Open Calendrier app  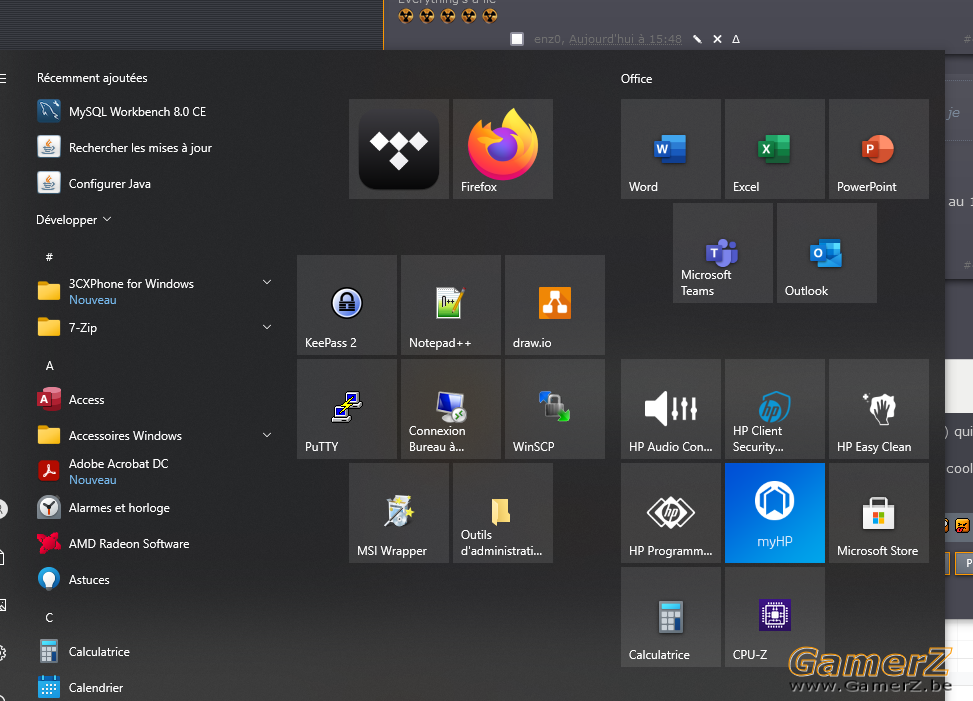[x=155, y=687]
